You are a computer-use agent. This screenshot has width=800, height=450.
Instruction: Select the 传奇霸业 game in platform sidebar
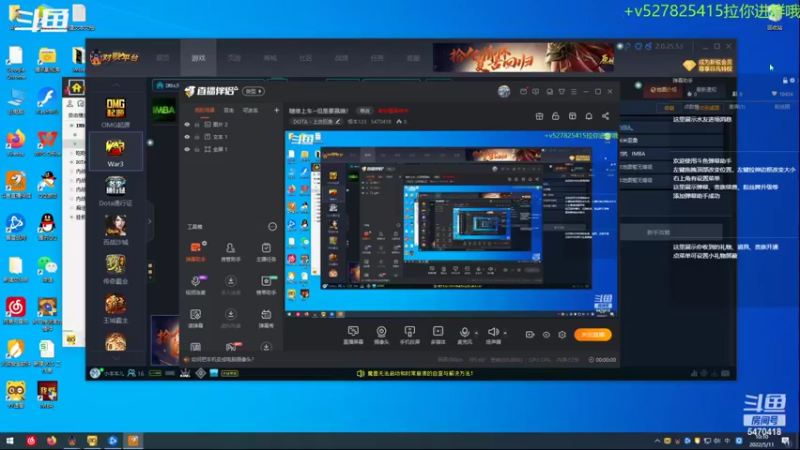(x=115, y=269)
